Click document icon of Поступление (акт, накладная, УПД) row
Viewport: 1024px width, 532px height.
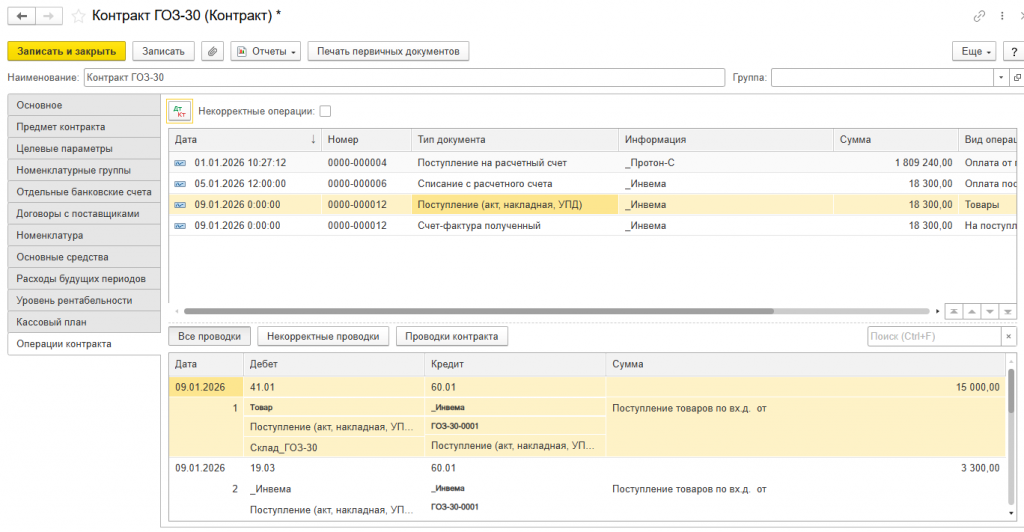coord(180,204)
